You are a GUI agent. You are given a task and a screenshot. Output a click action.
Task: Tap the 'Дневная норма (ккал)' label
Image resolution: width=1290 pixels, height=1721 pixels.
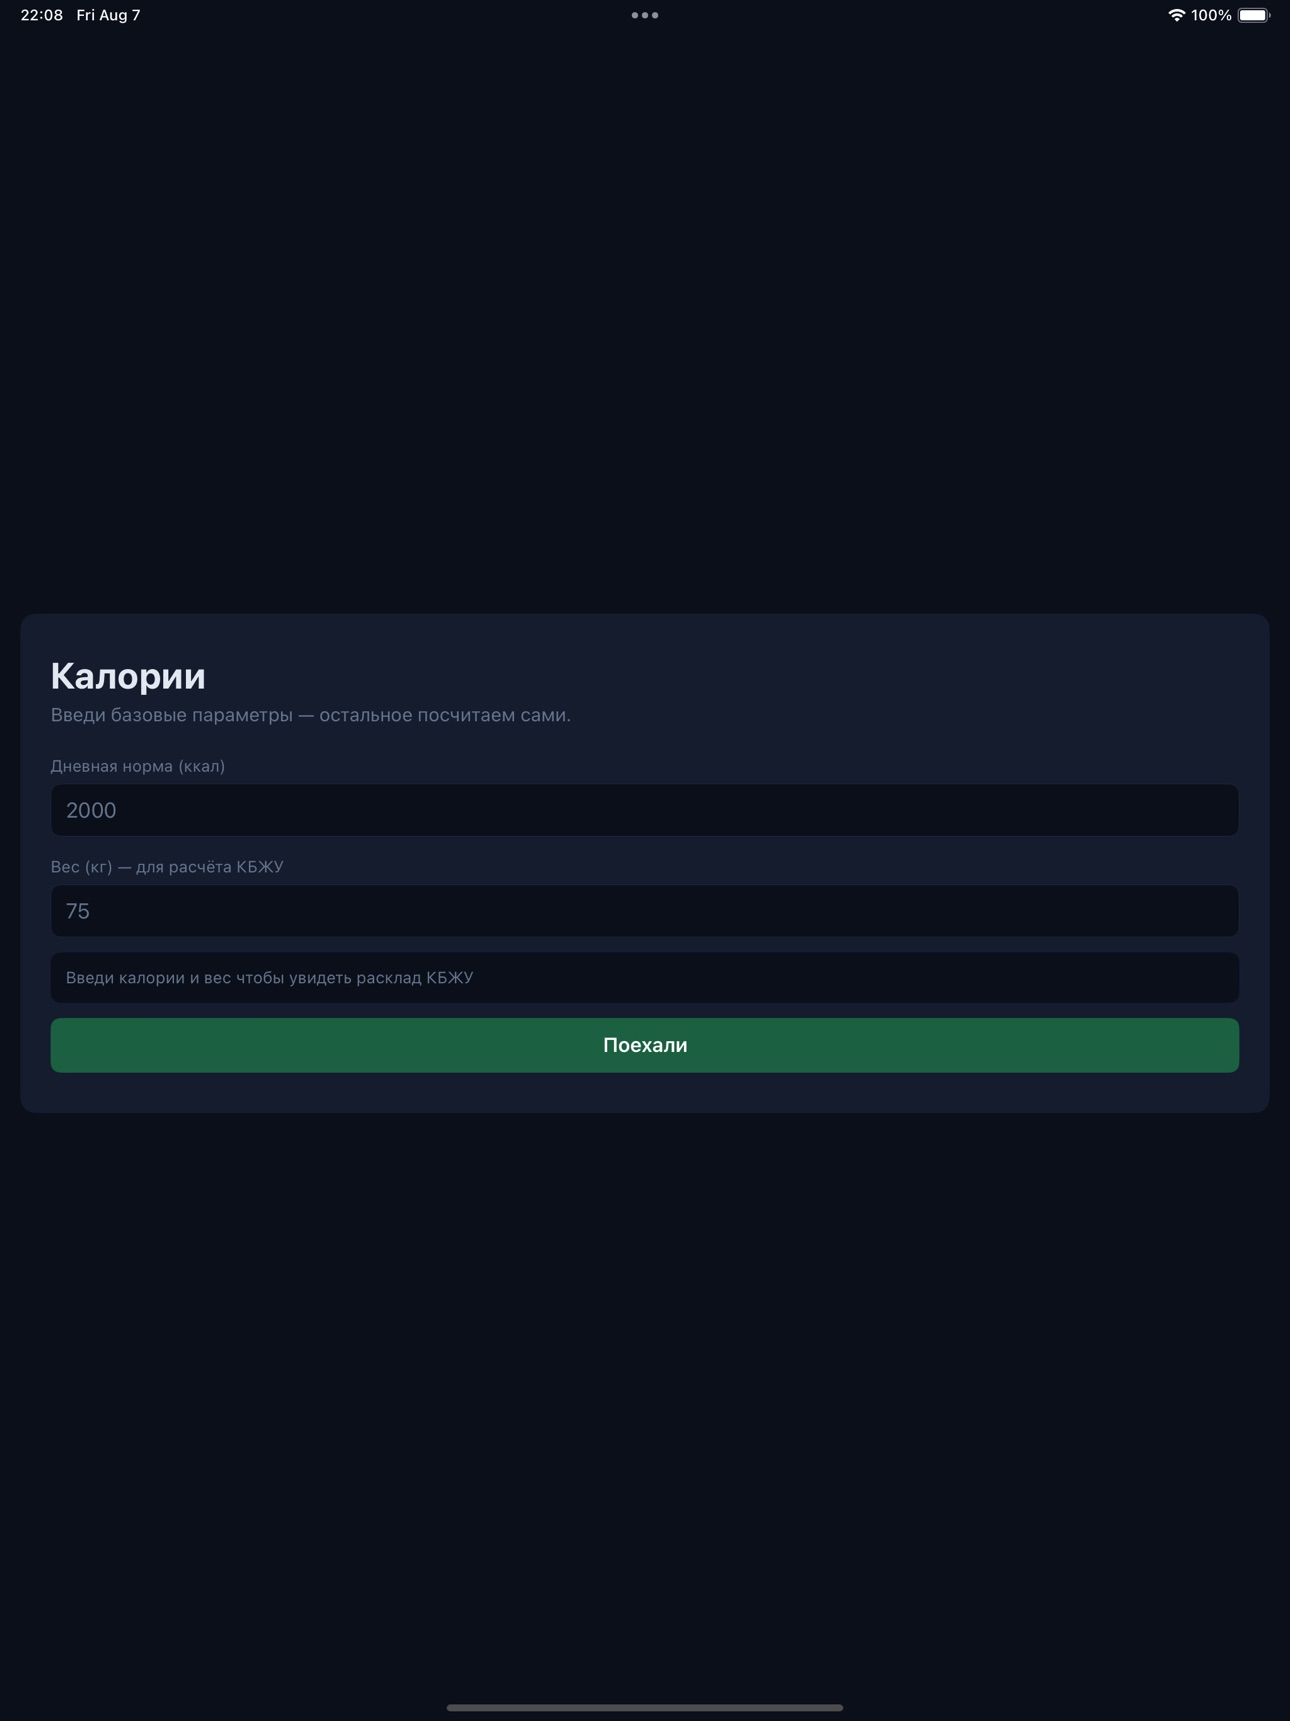pos(138,766)
